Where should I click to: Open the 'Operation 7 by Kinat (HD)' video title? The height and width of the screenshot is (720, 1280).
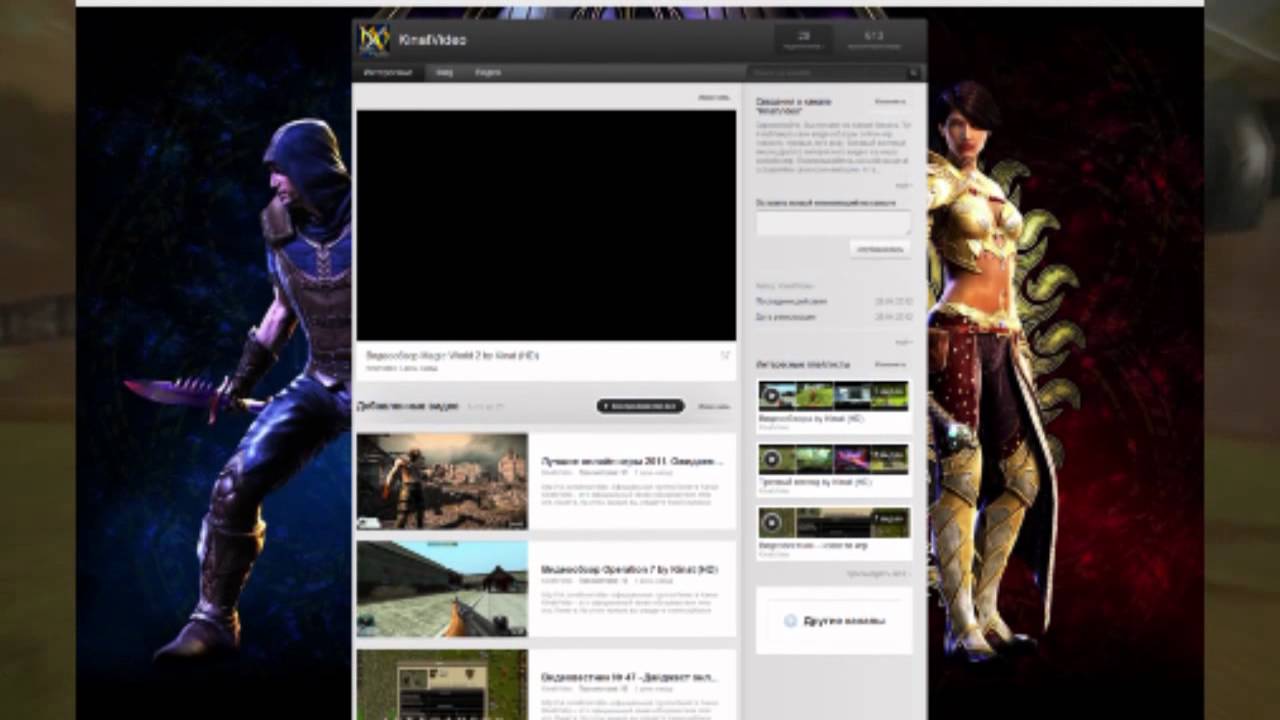[629, 569]
